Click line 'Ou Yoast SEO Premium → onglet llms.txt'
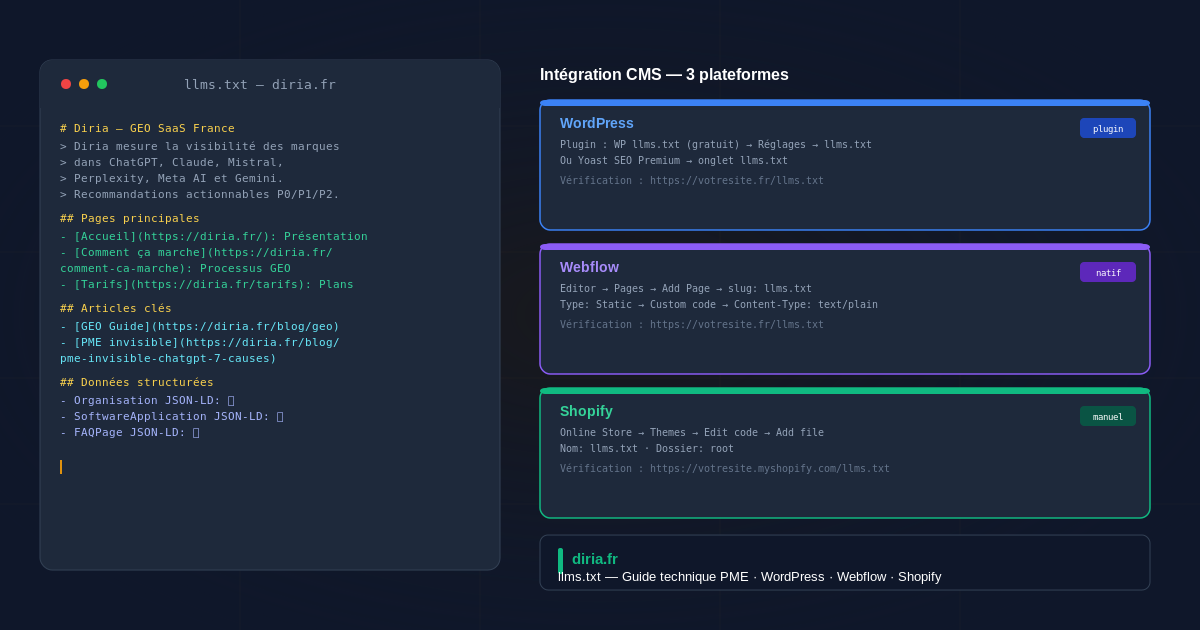Screen dimensions: 1200x630 [x=674, y=160]
